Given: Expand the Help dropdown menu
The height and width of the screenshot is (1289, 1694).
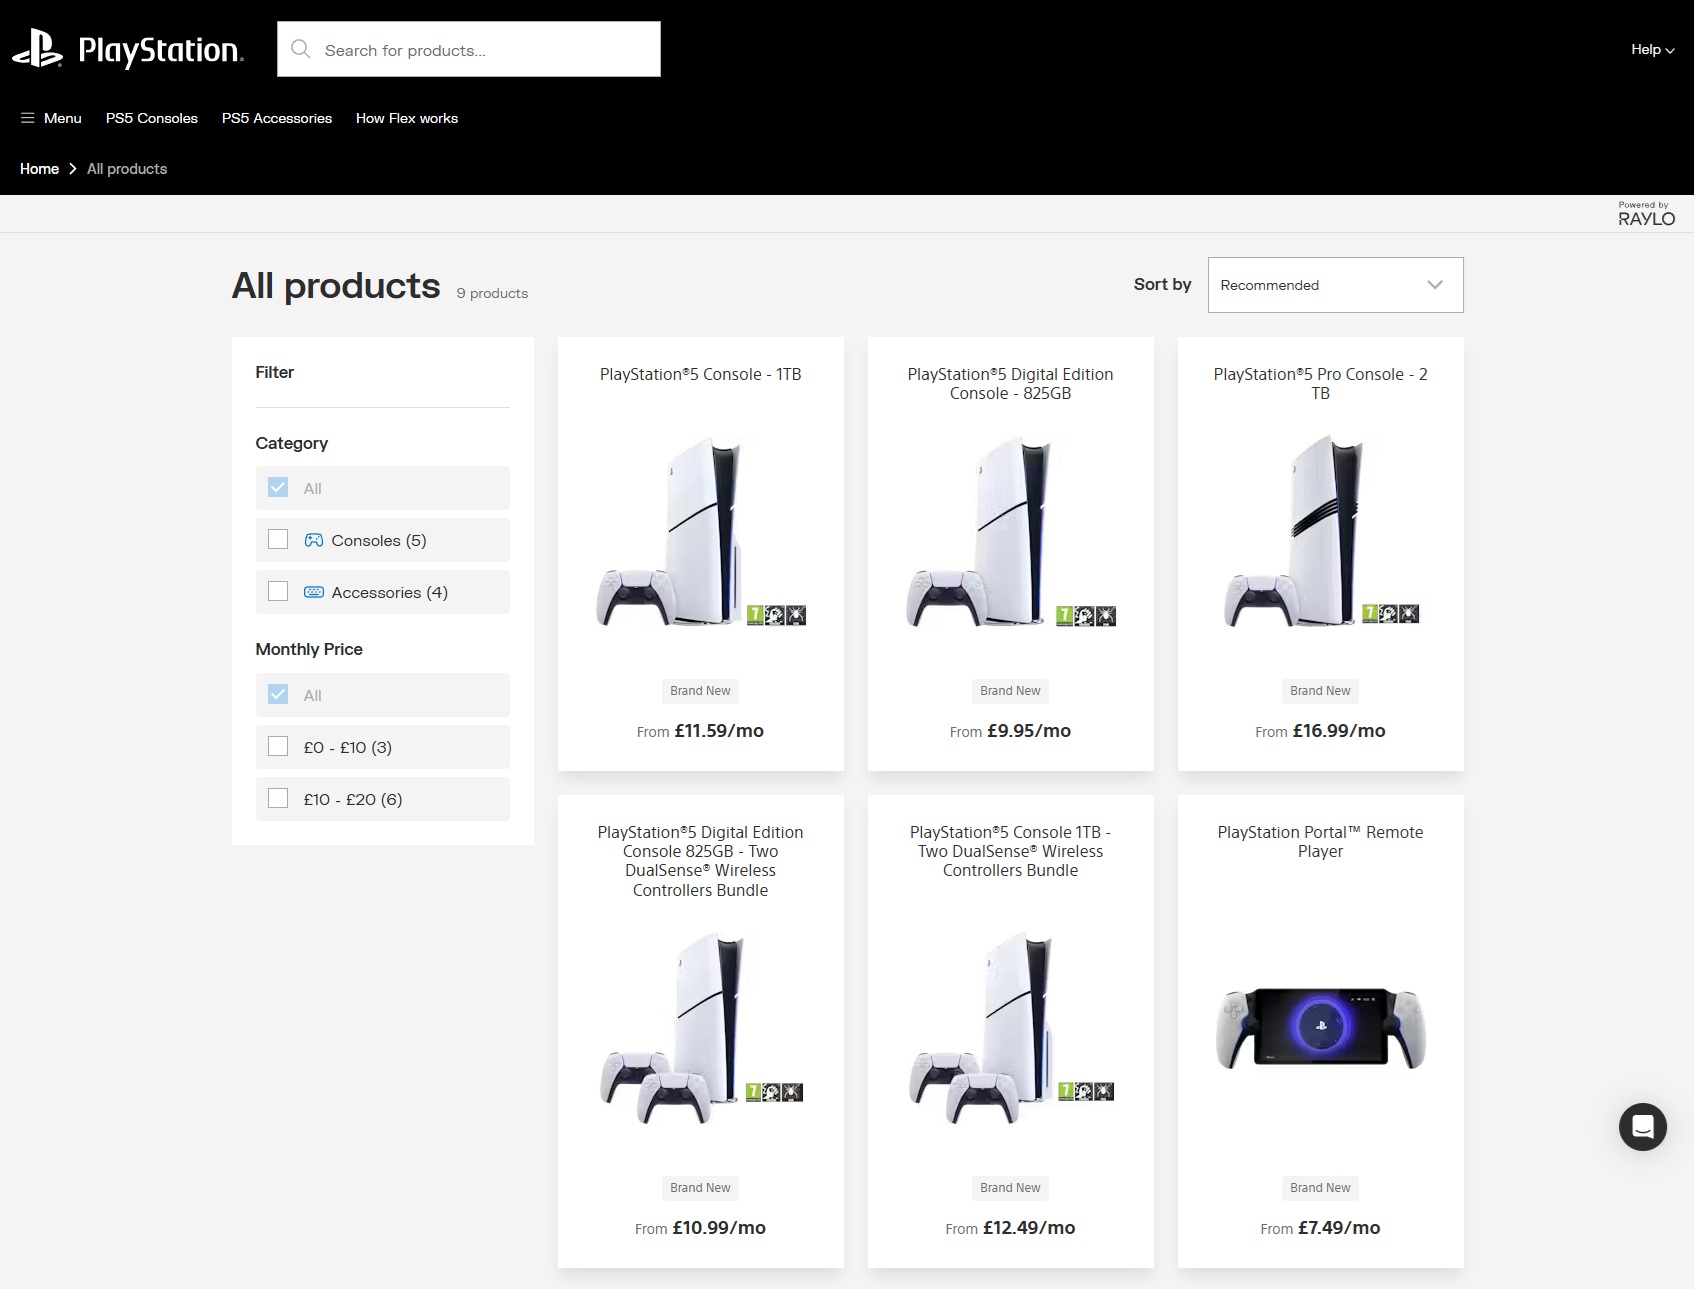Looking at the screenshot, I should click(x=1652, y=49).
